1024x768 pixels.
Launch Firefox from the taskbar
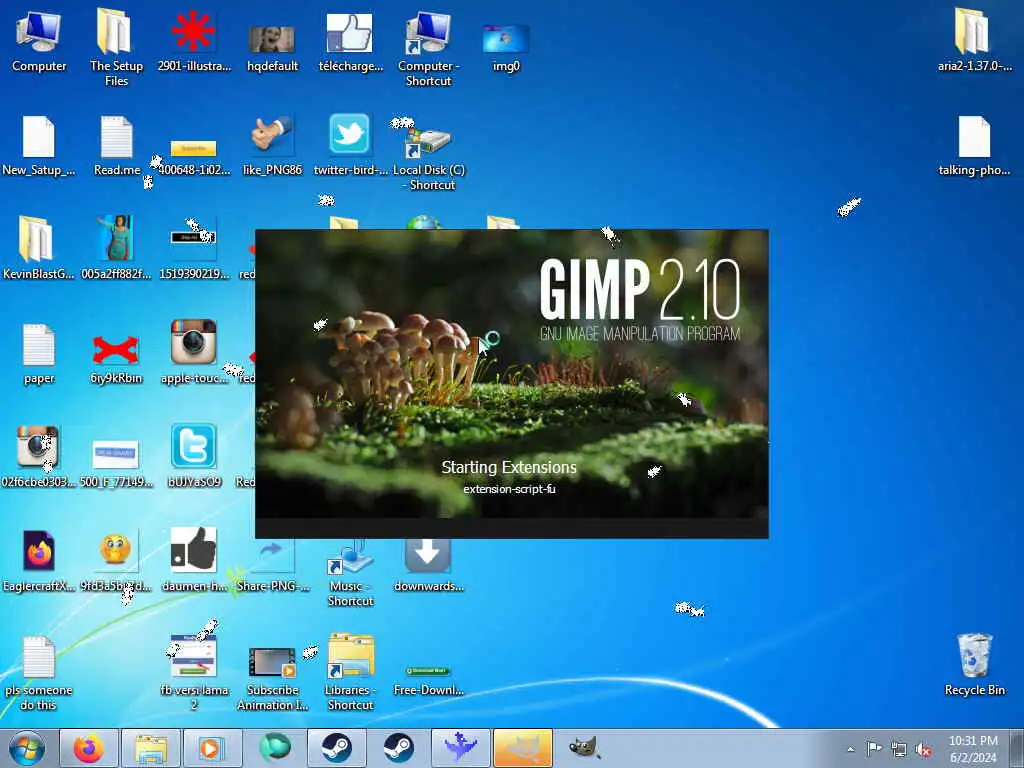point(89,748)
